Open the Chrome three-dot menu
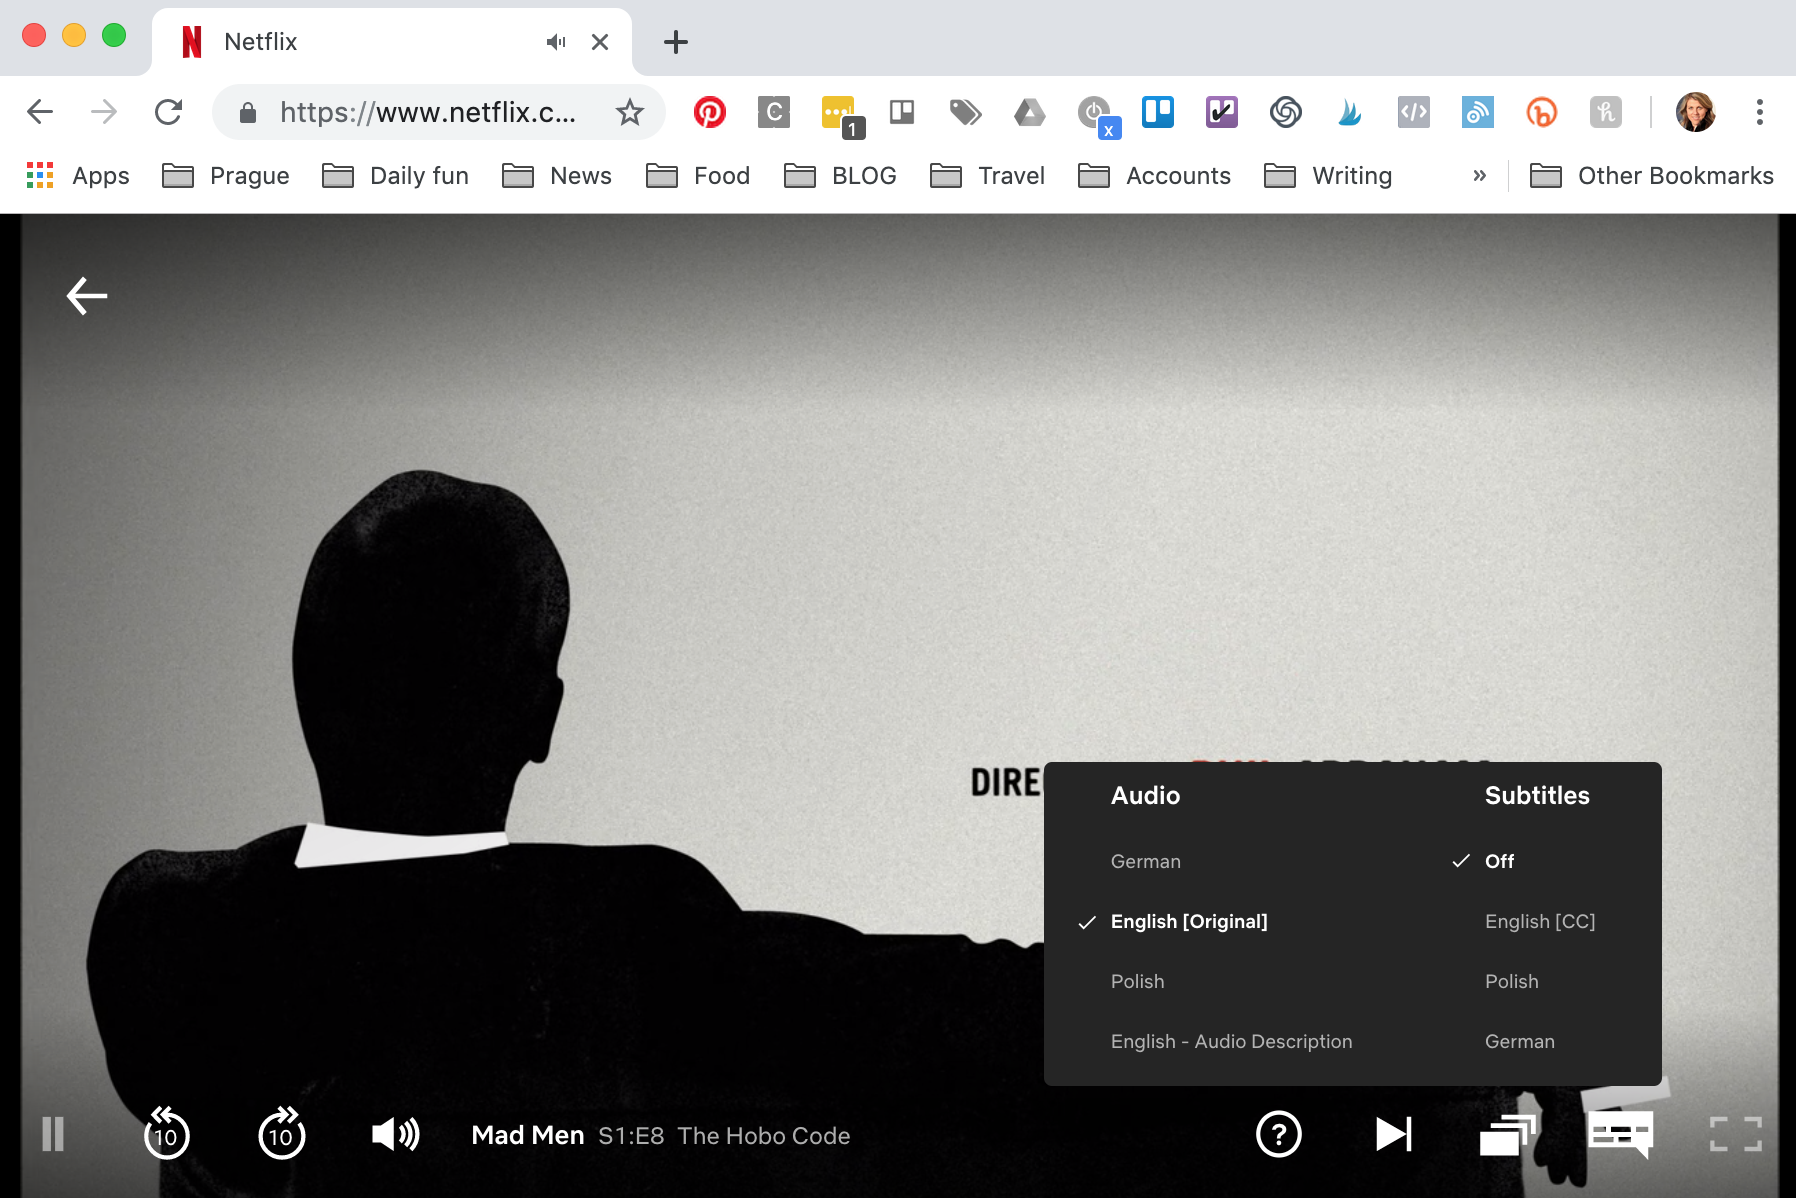 coord(1759,112)
